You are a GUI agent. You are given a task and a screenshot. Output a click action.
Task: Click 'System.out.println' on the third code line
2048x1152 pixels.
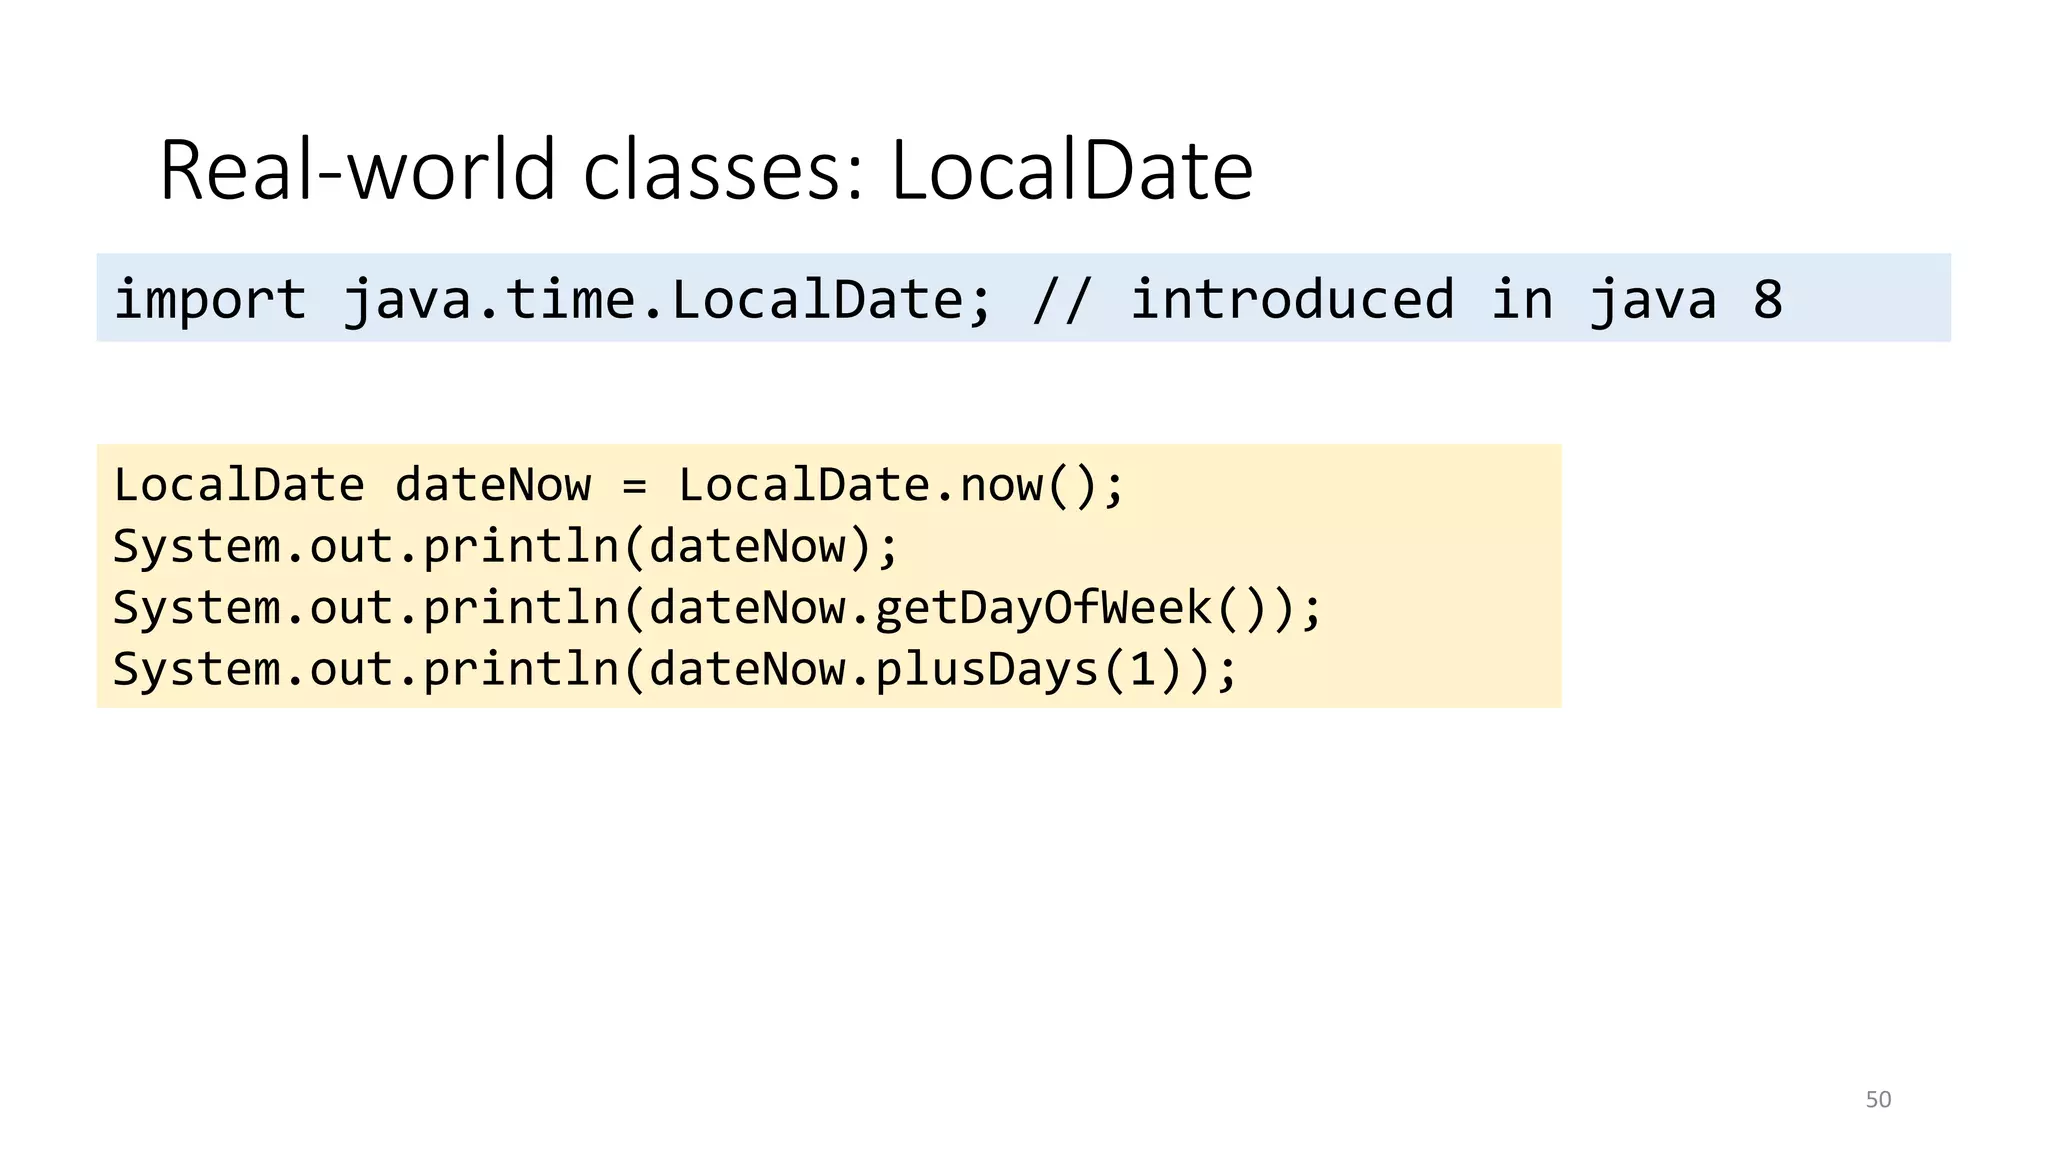366,608
